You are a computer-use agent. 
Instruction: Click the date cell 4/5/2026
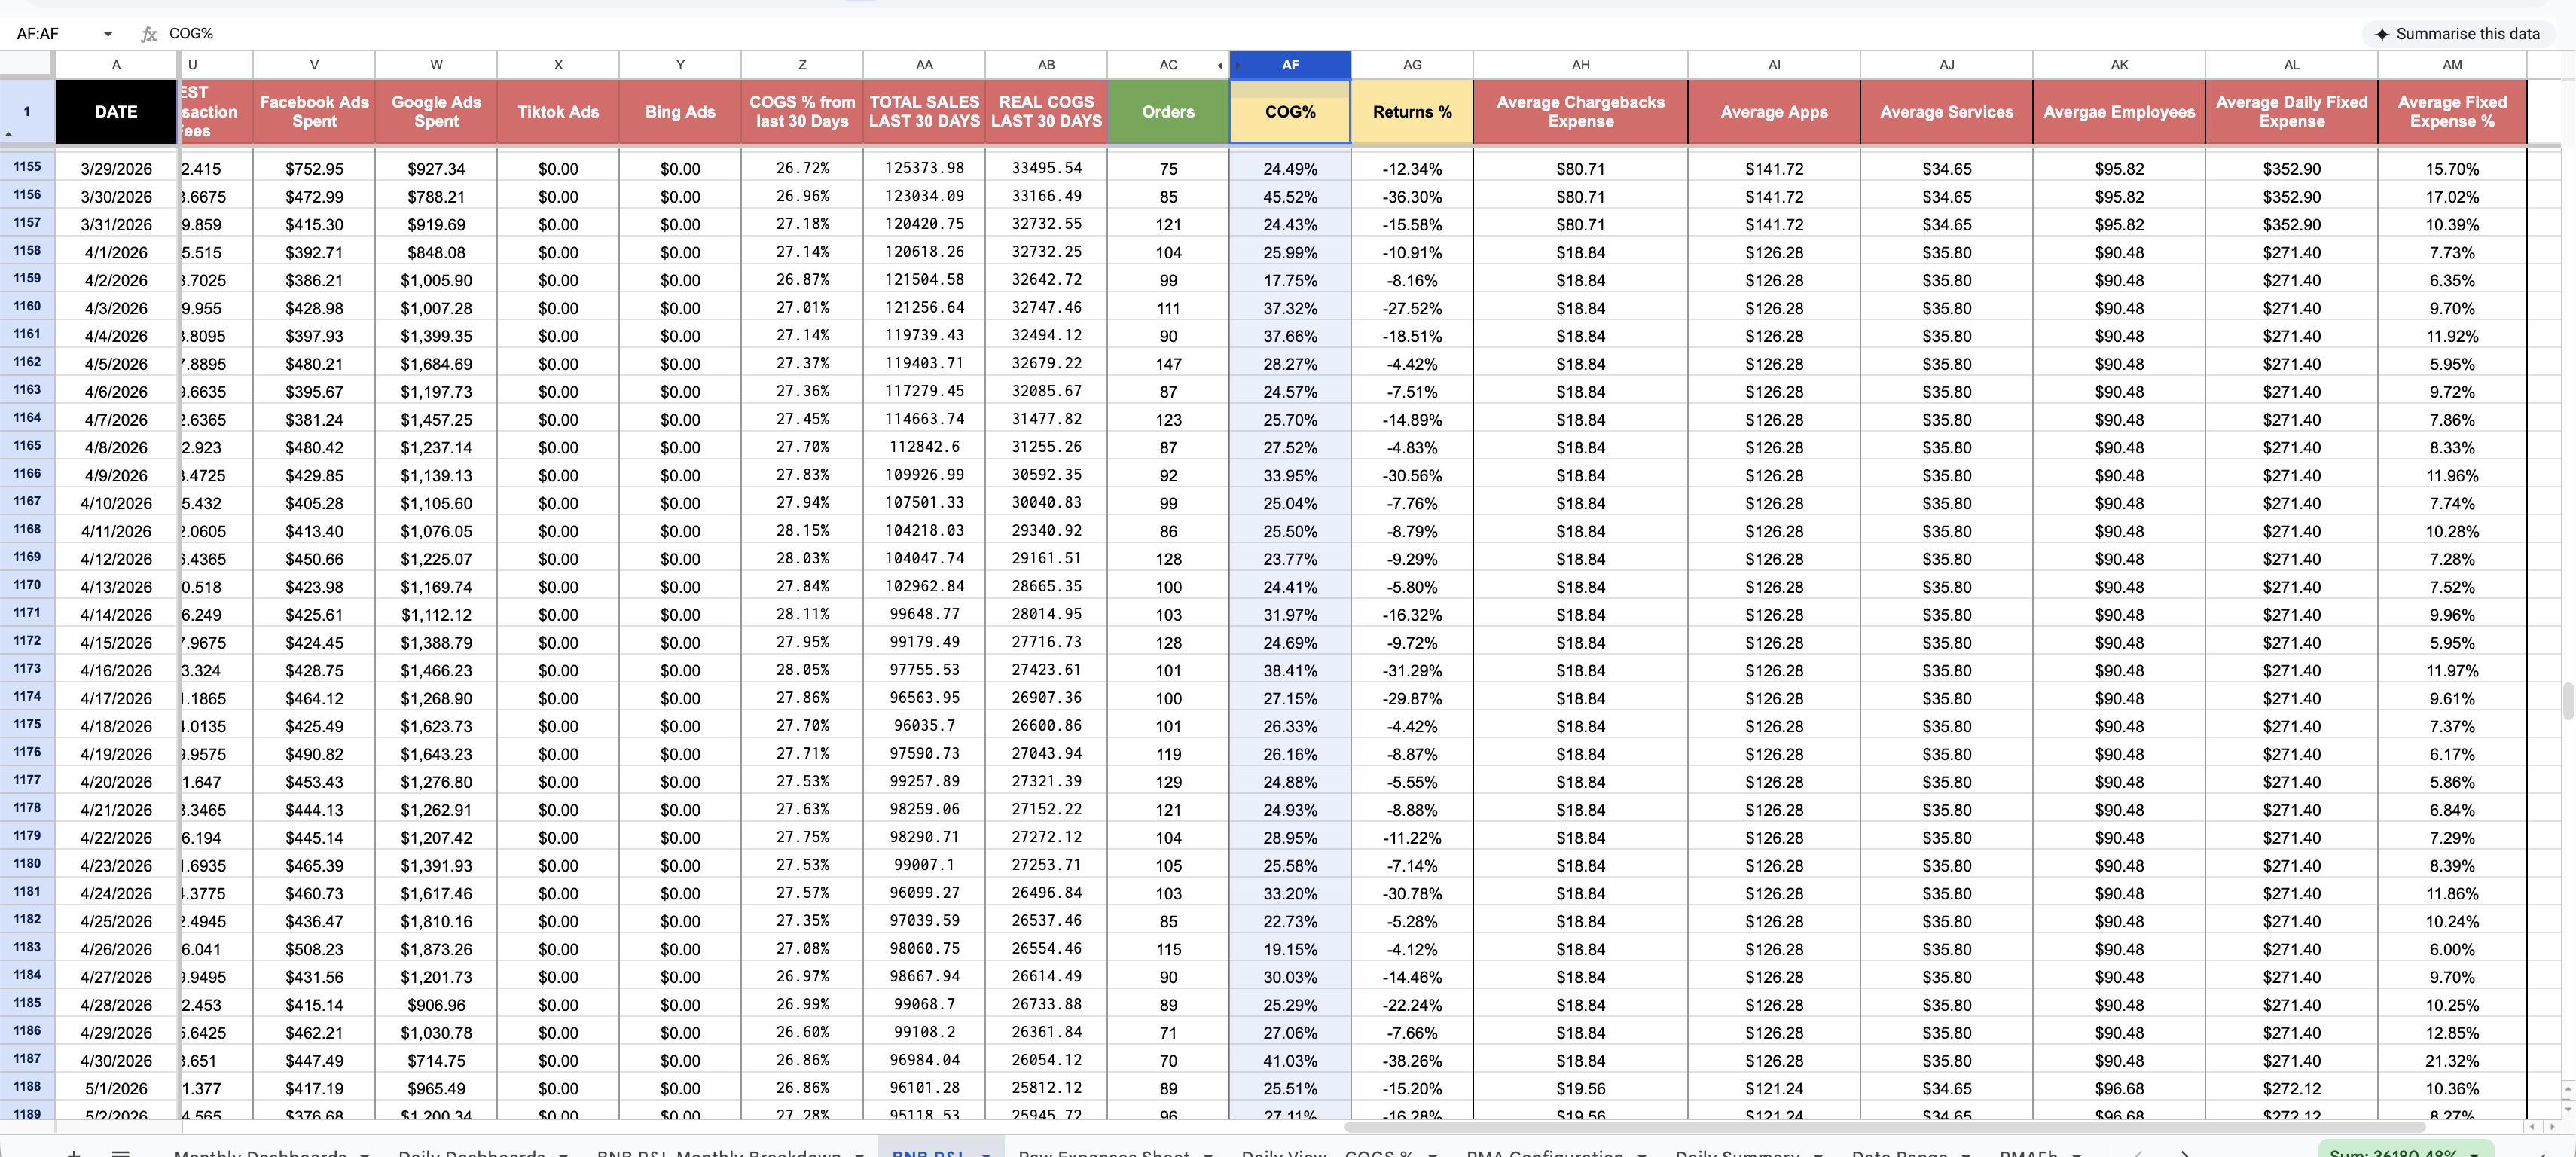116,364
